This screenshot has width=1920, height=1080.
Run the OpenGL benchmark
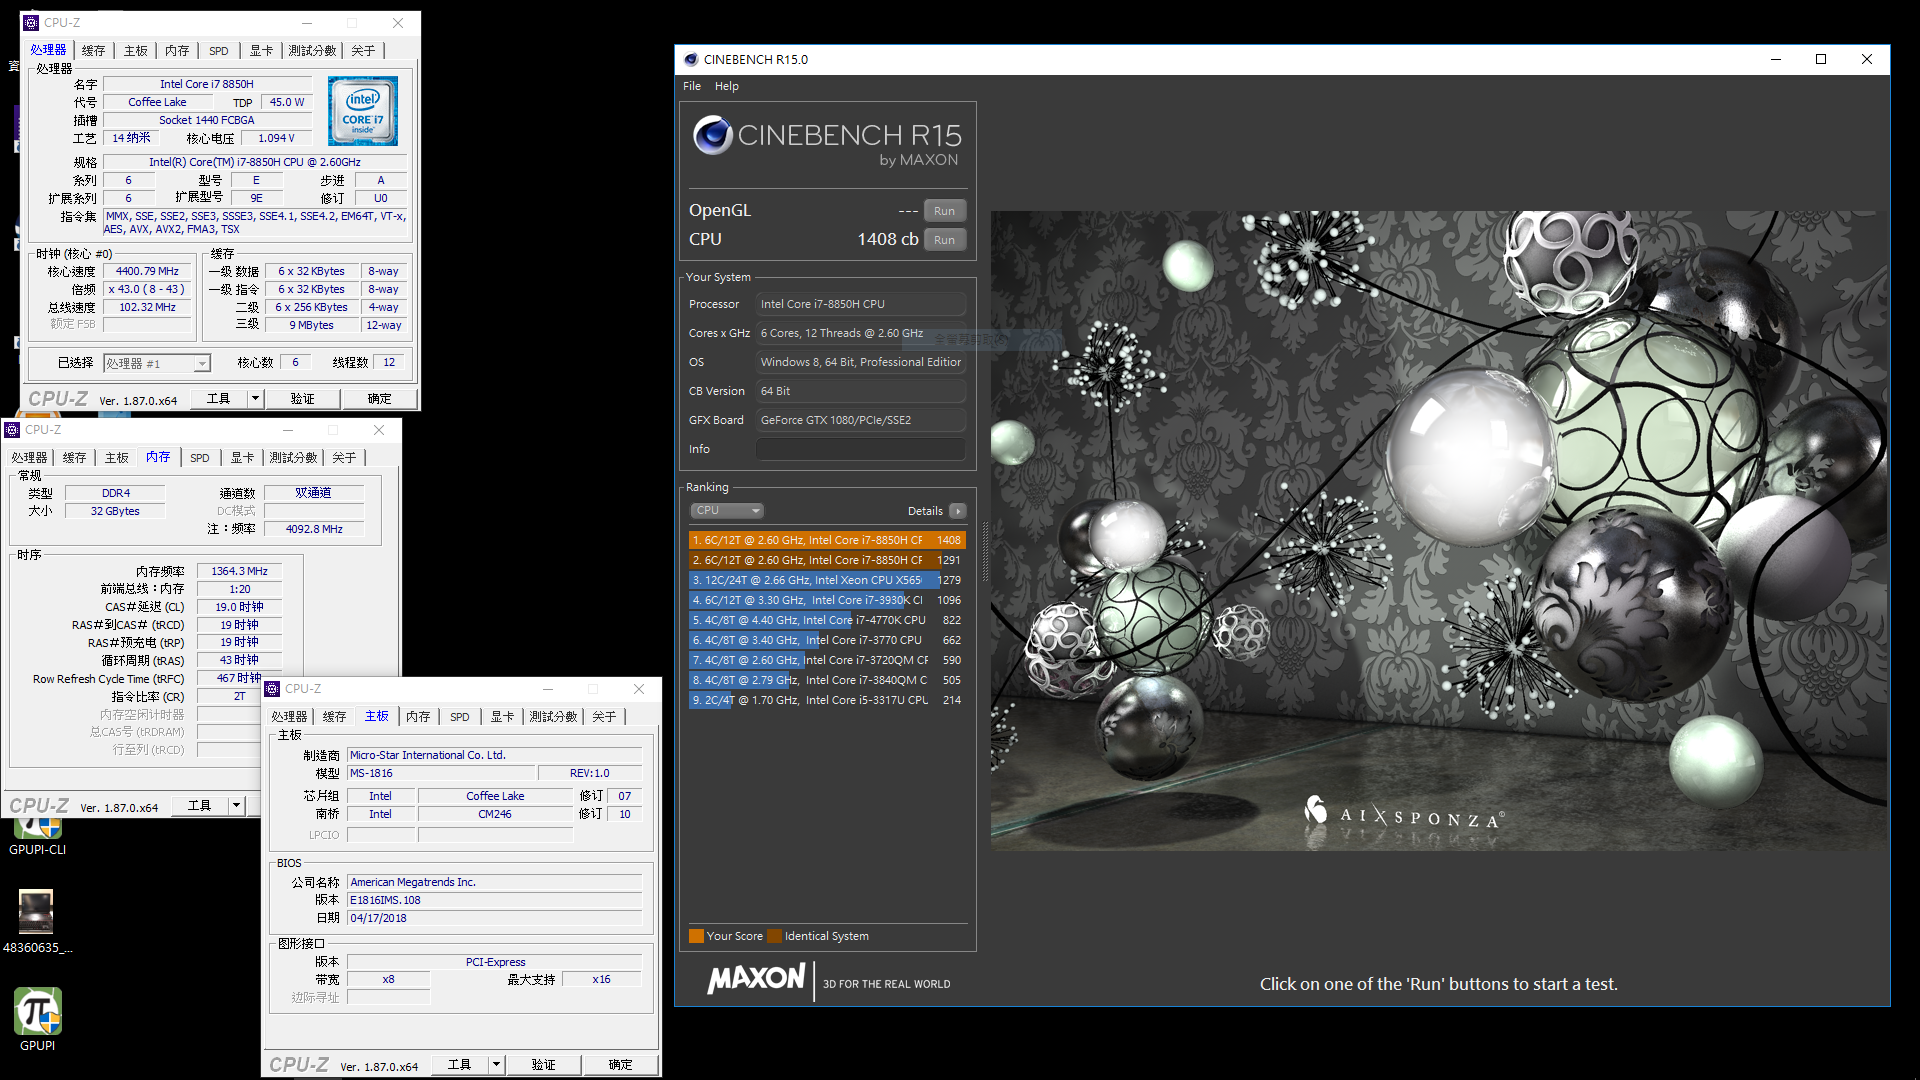point(944,211)
